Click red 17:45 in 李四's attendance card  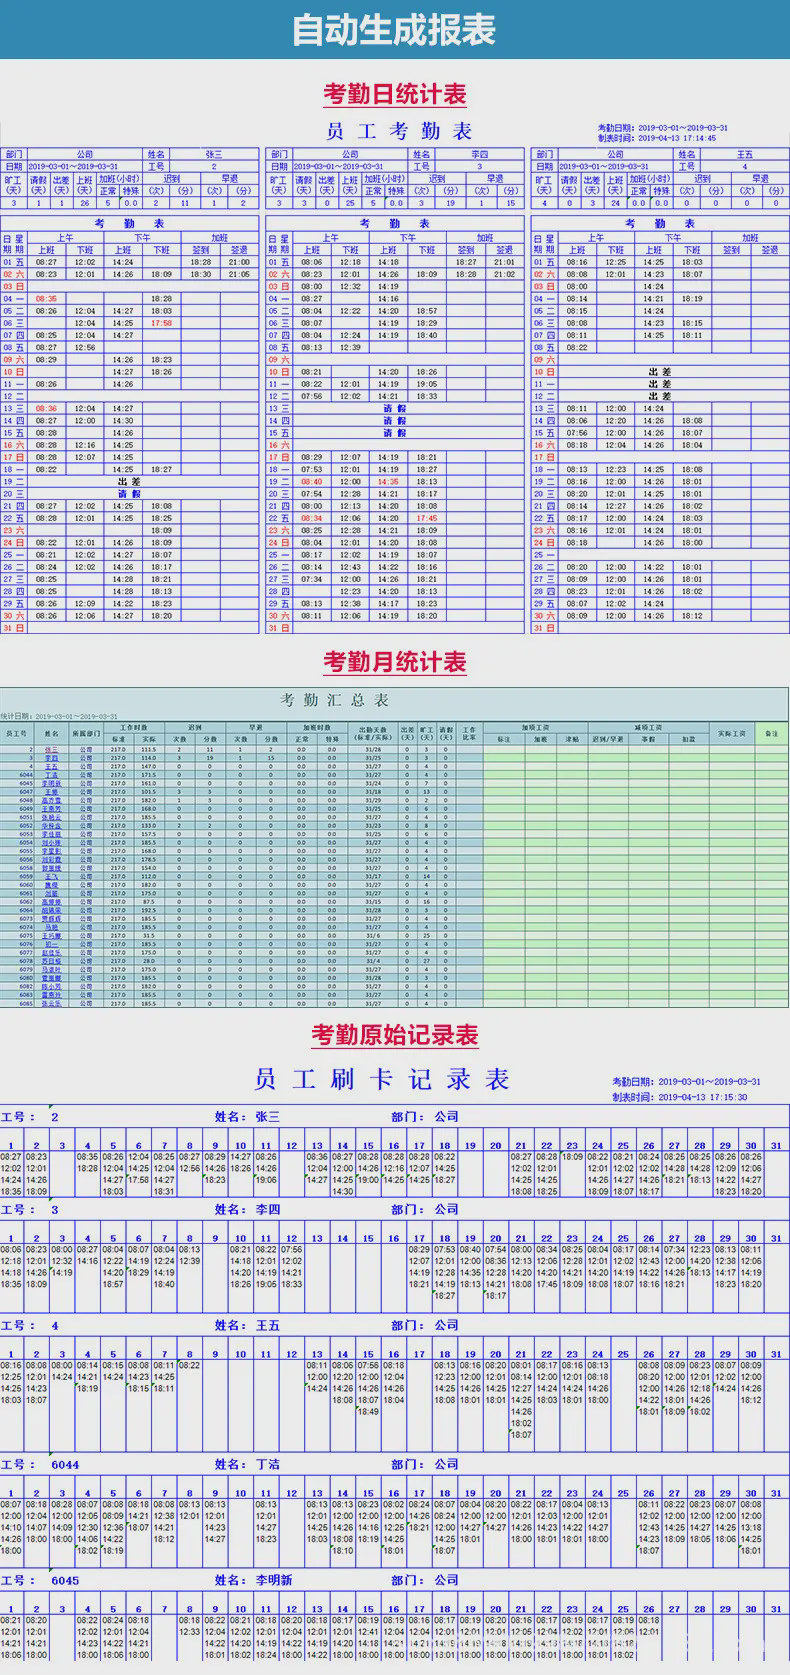(427, 518)
